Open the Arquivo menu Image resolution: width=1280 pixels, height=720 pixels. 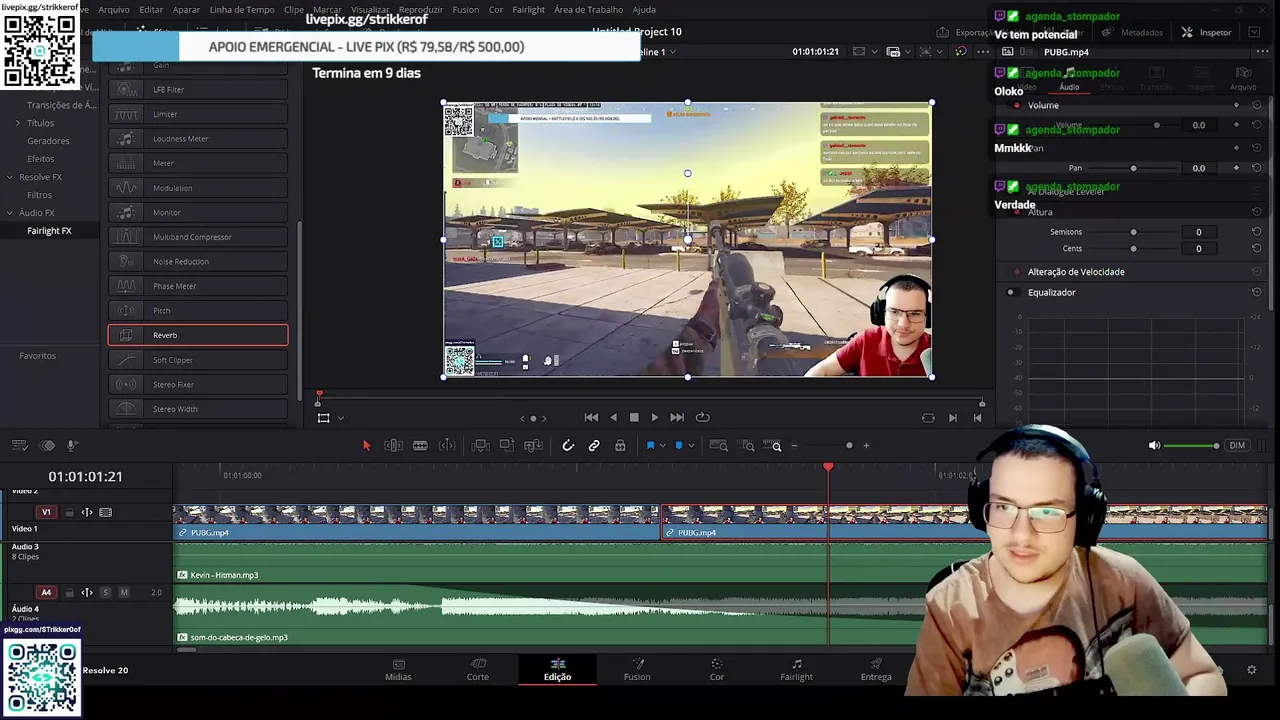(x=114, y=10)
